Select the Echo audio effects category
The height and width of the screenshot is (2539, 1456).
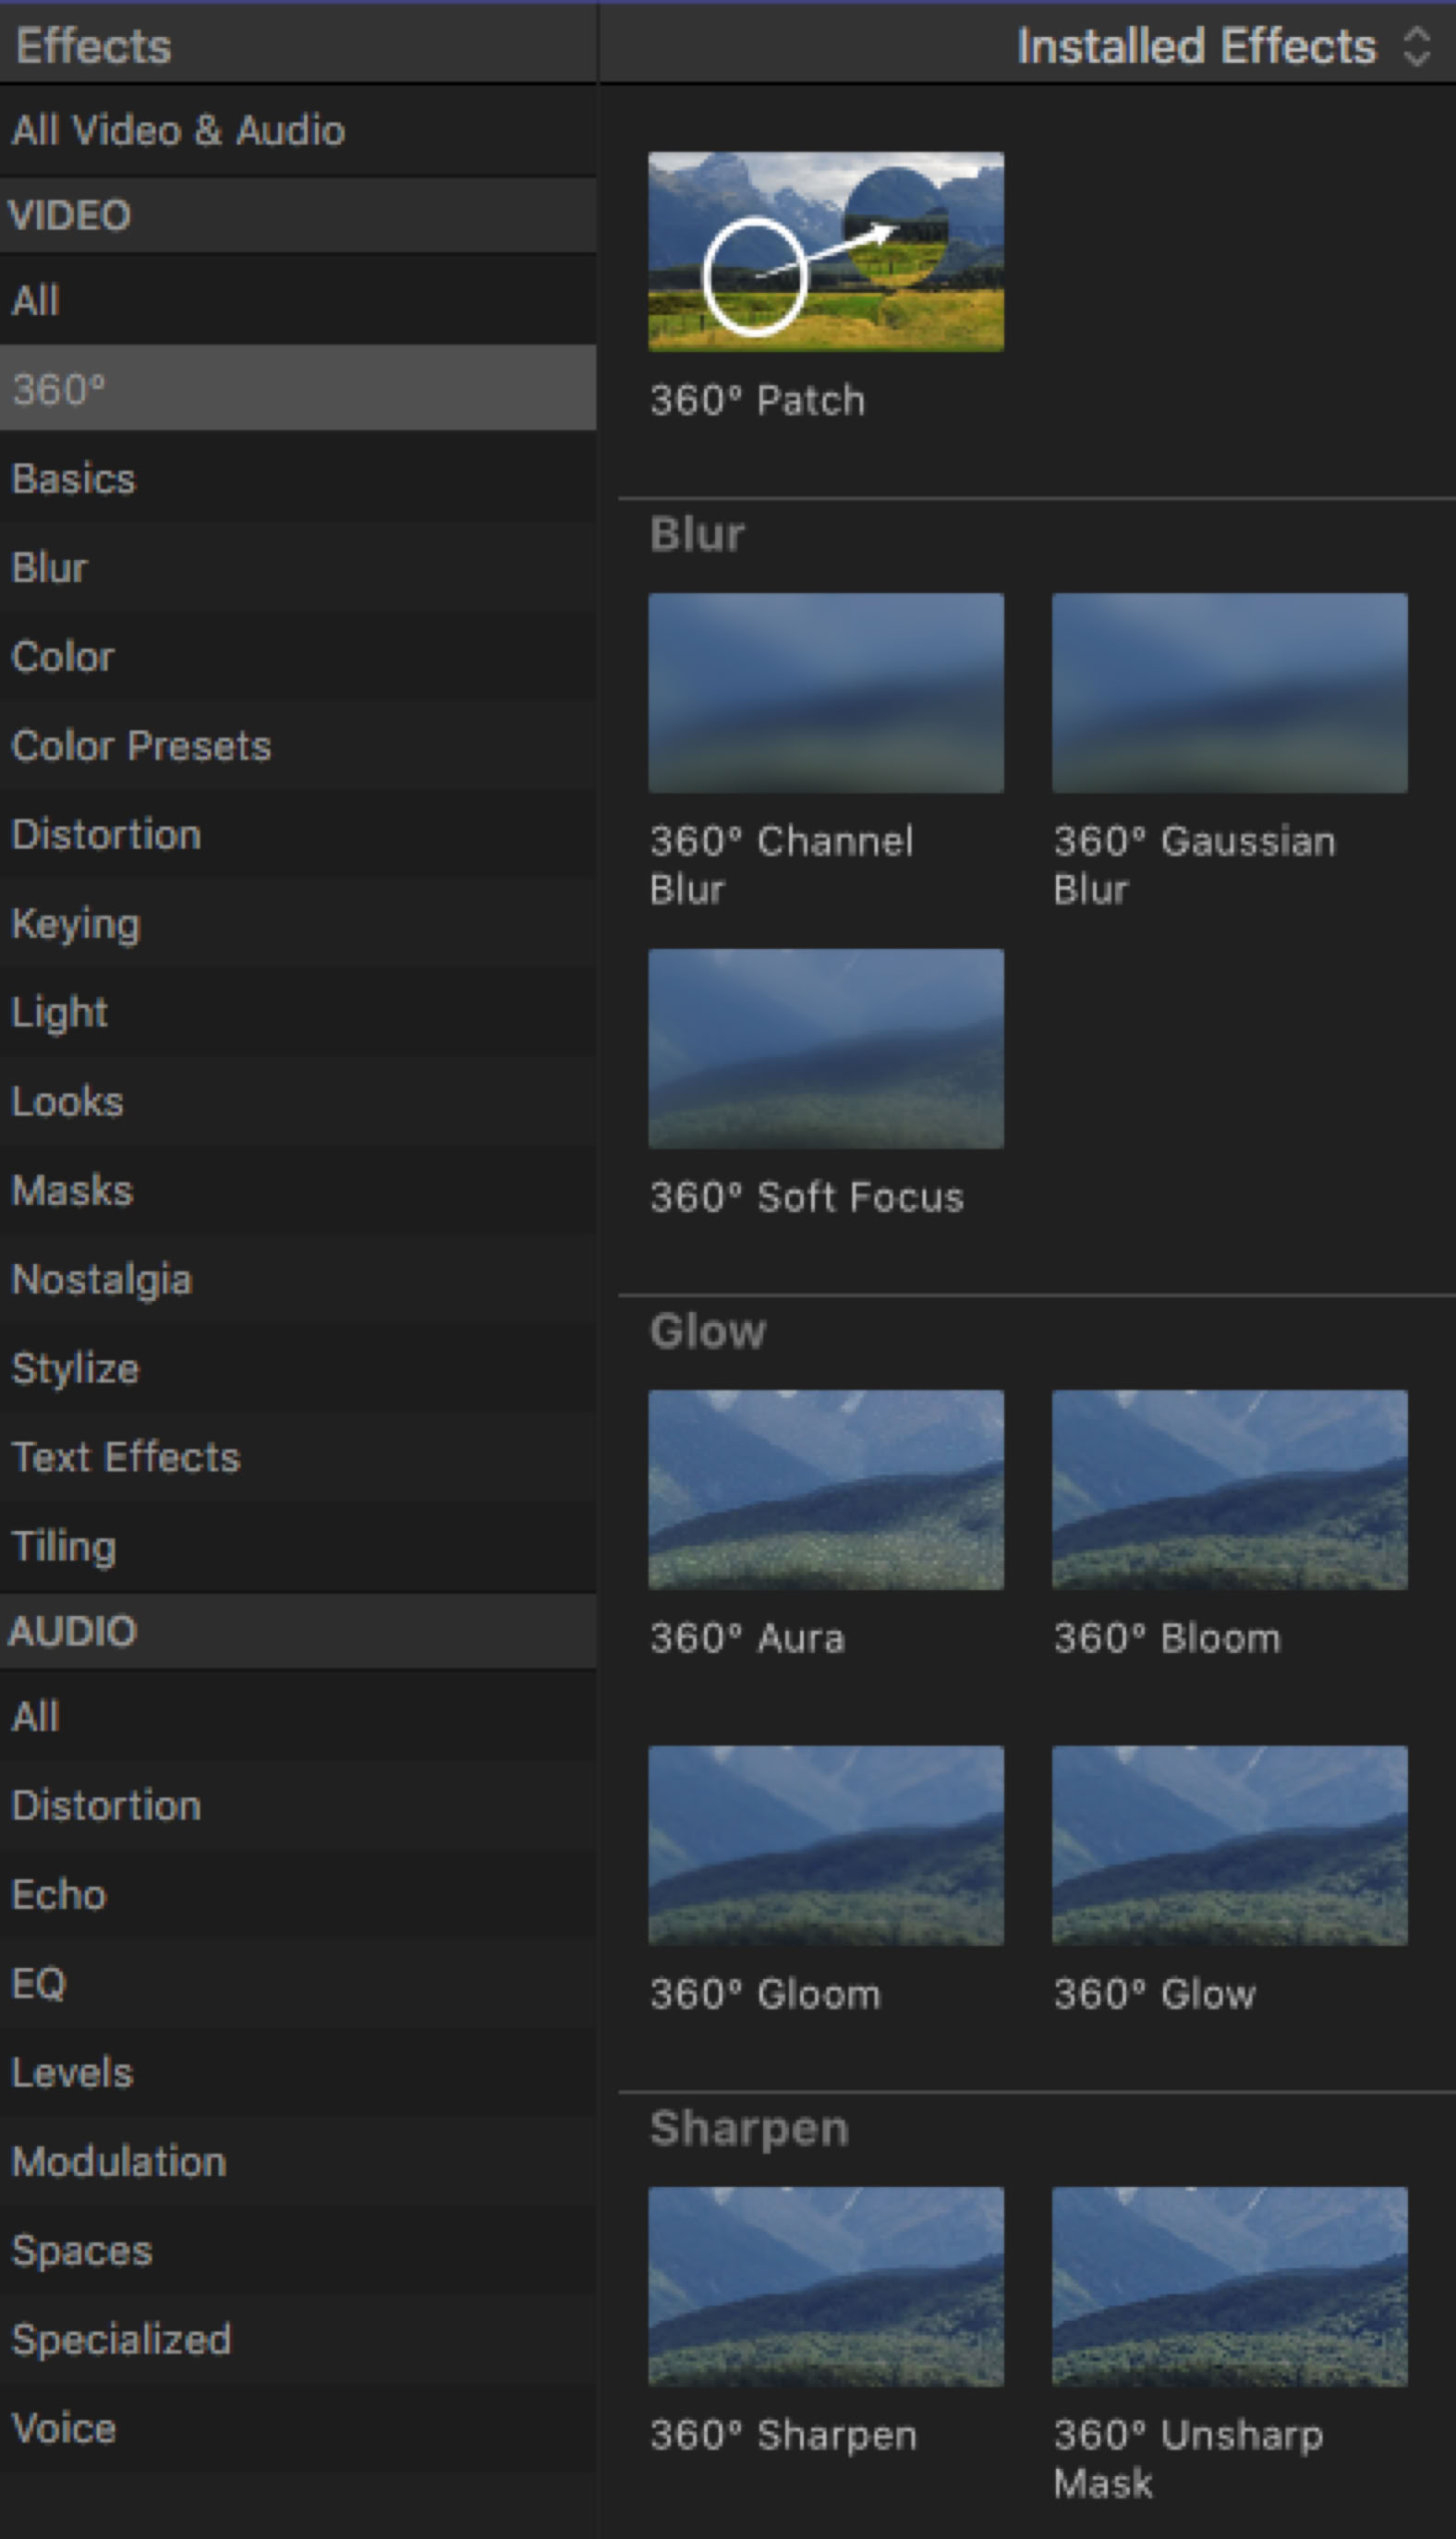coord(59,1894)
